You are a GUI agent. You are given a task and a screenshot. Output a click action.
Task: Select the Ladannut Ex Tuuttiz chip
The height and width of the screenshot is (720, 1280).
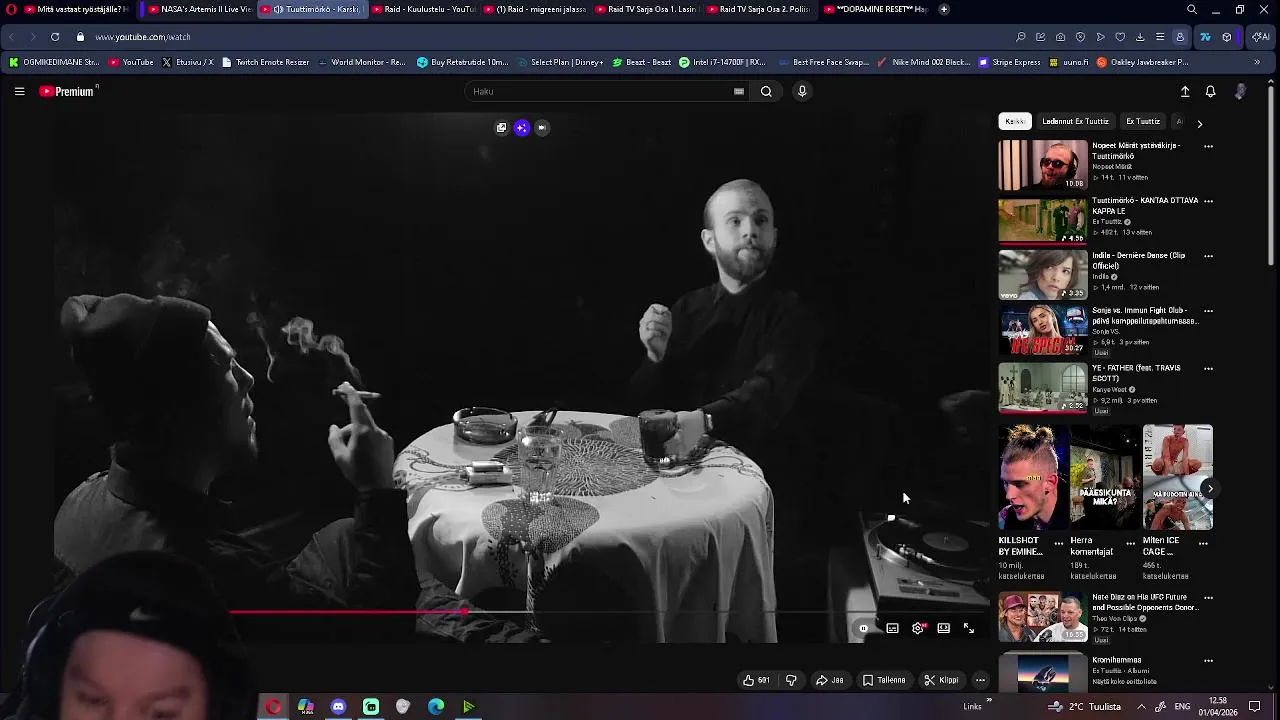click(x=1075, y=121)
